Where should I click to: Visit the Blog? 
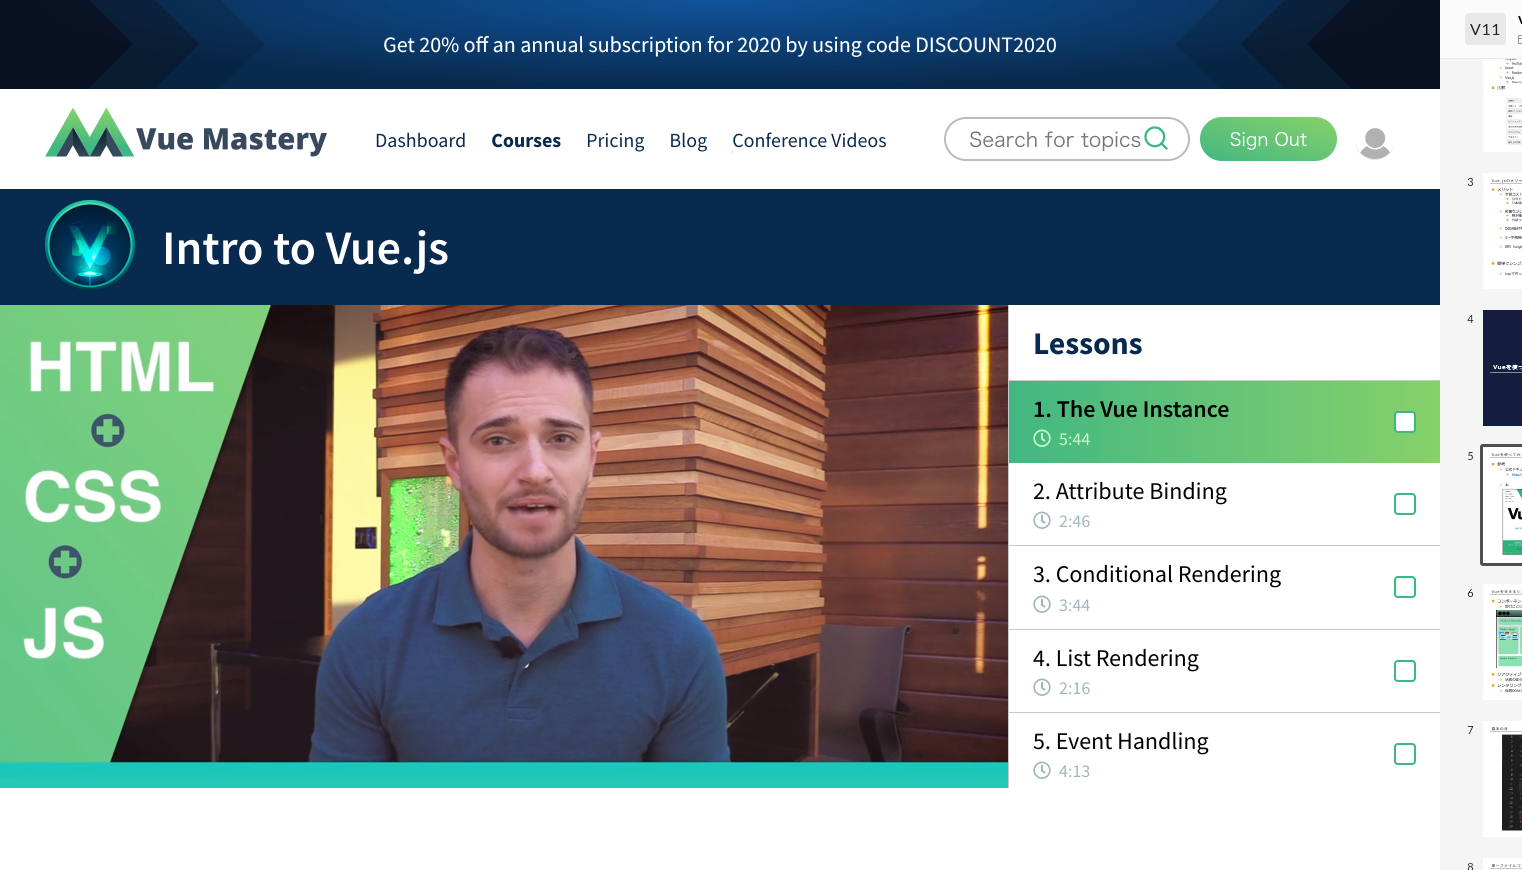[x=688, y=141]
